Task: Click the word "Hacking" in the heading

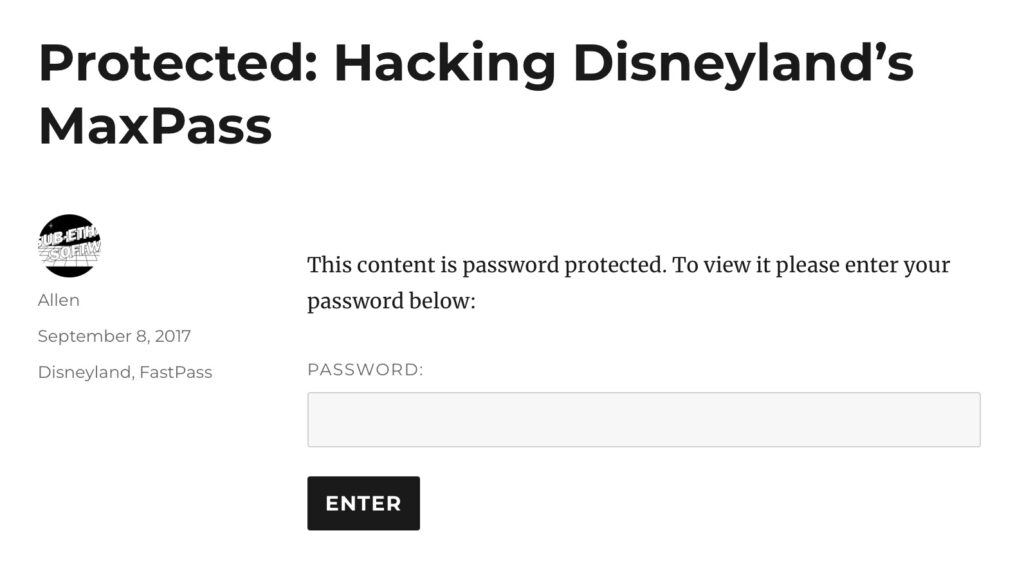Action: [x=444, y=64]
